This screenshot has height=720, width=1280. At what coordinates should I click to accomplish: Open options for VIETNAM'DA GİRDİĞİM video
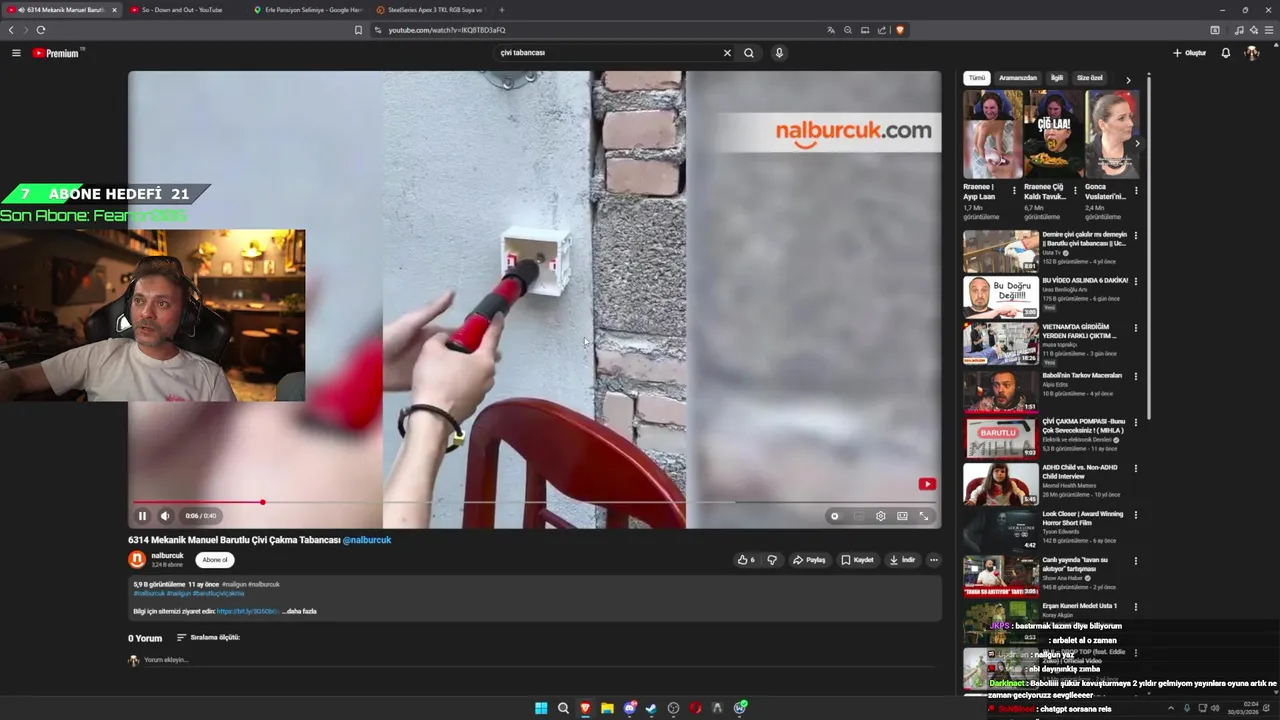[1136, 328]
